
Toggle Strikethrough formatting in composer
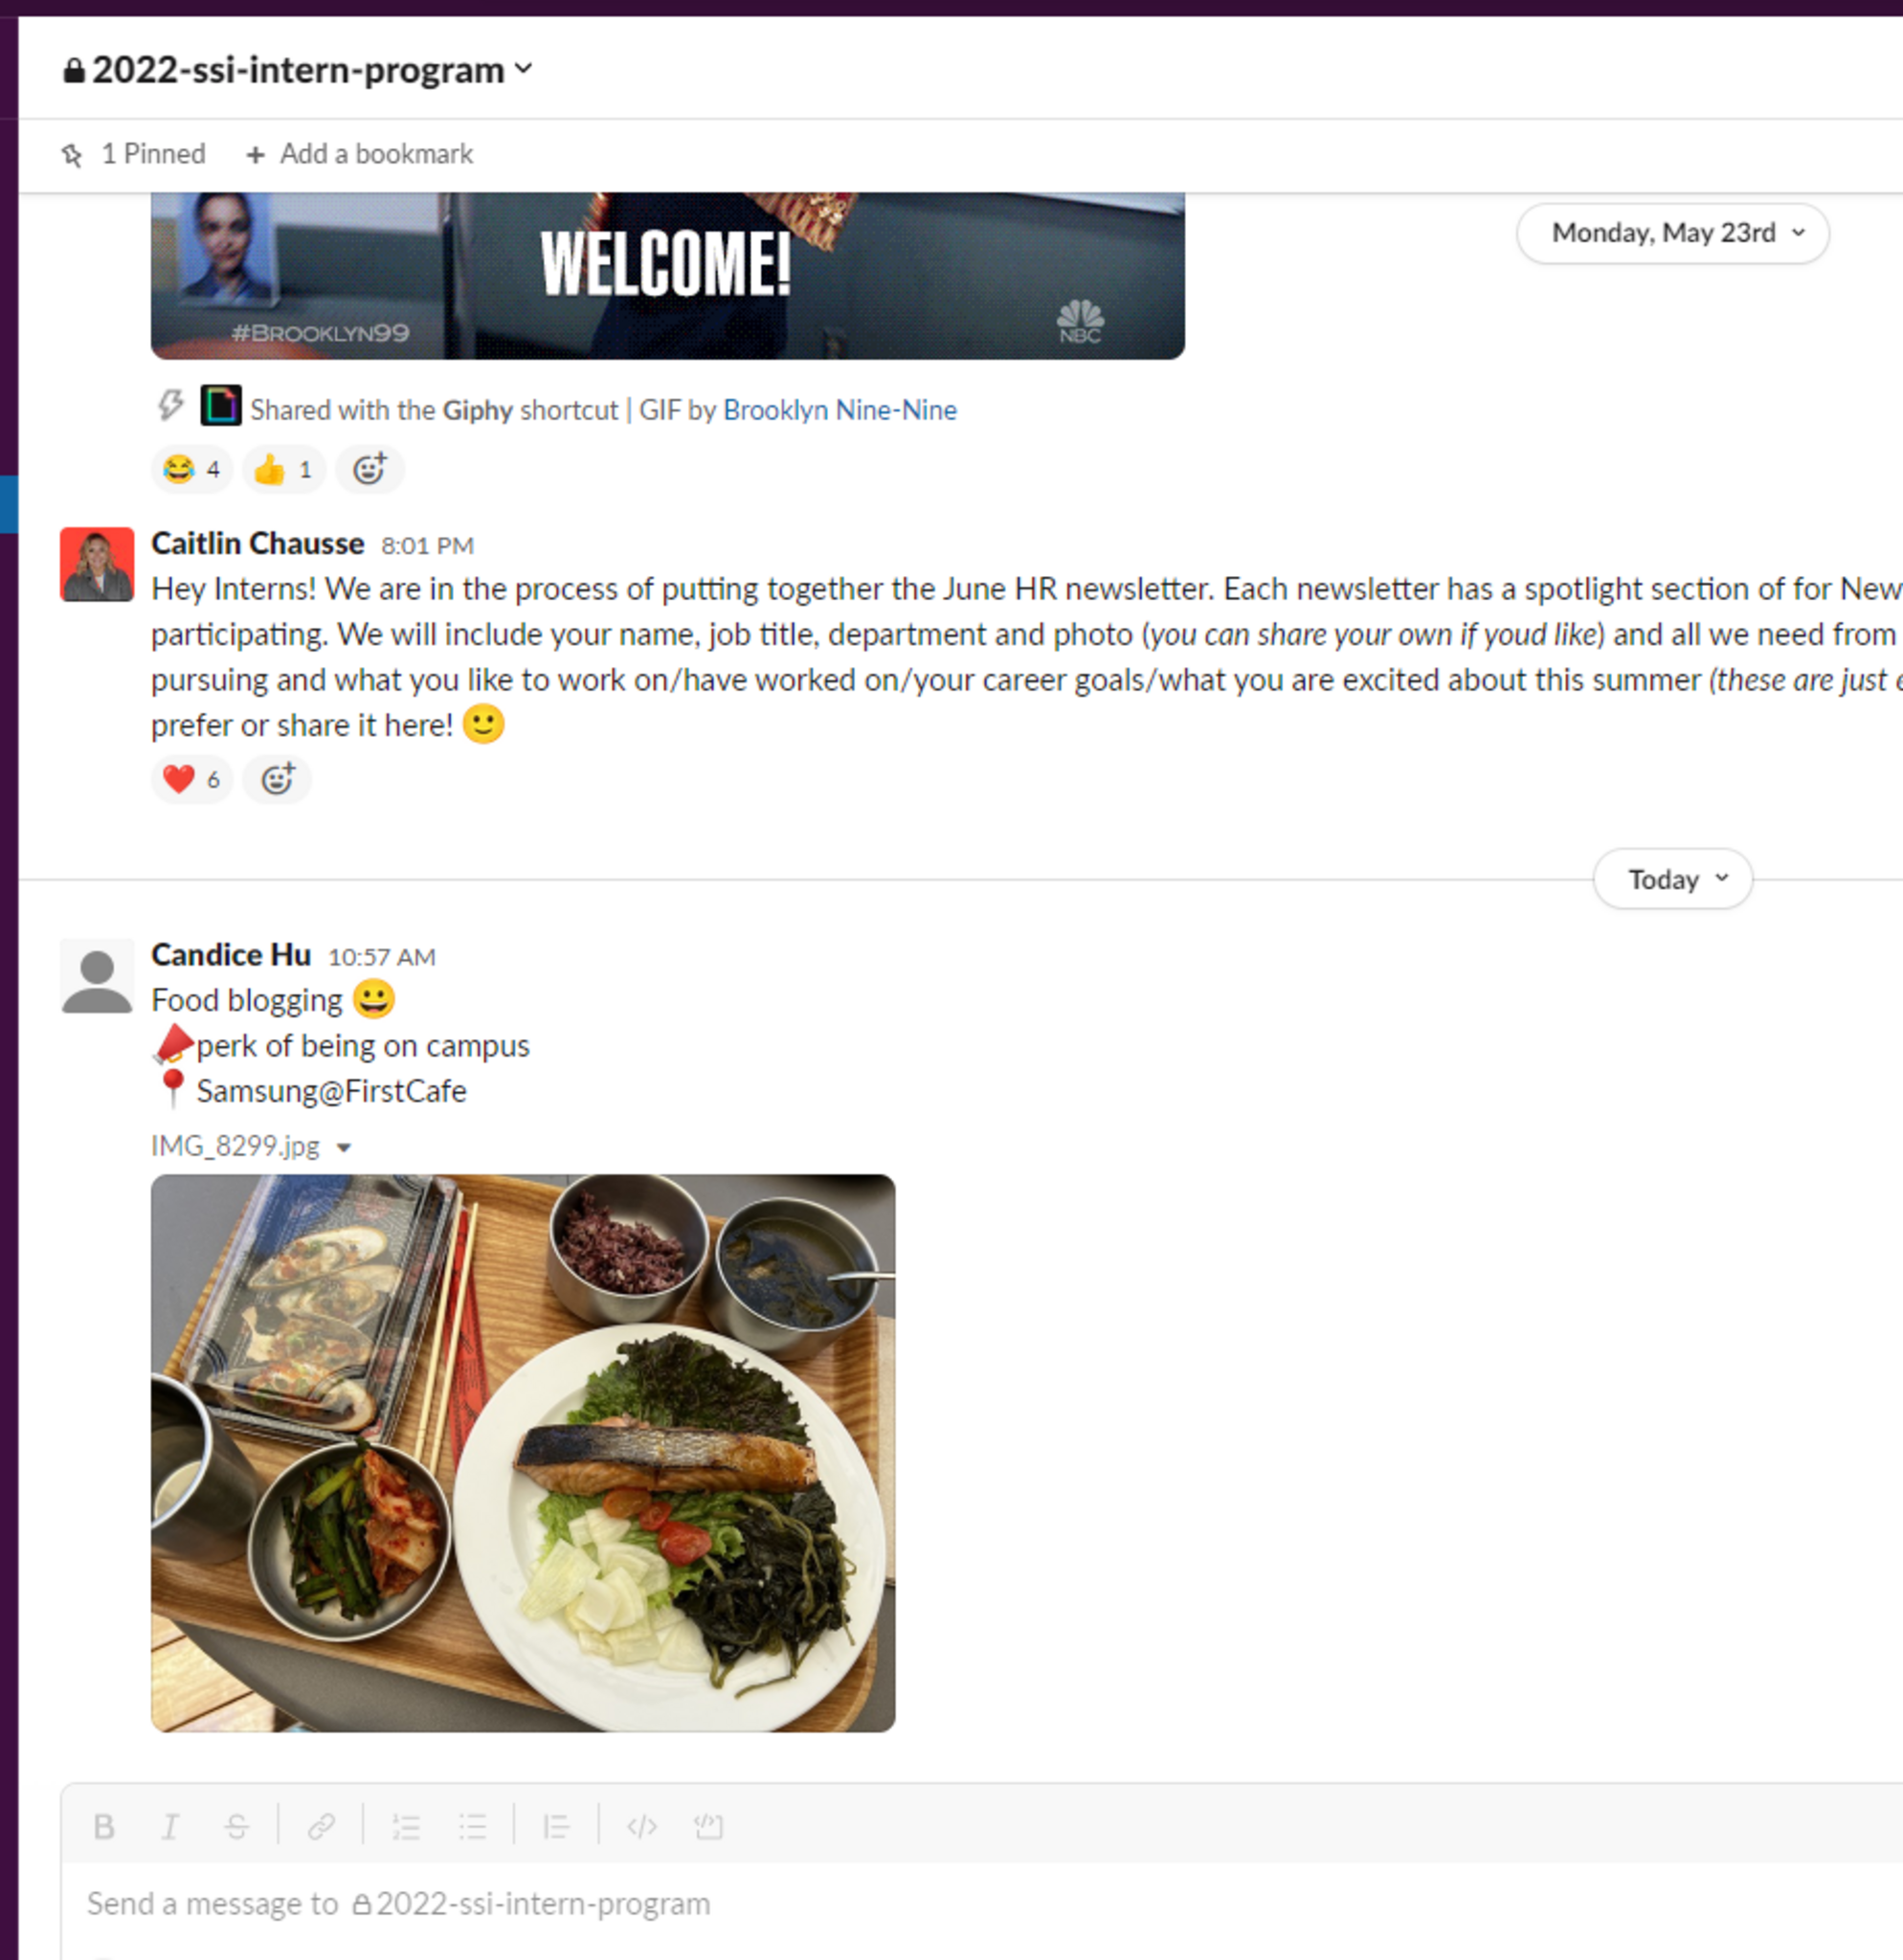tap(237, 1827)
